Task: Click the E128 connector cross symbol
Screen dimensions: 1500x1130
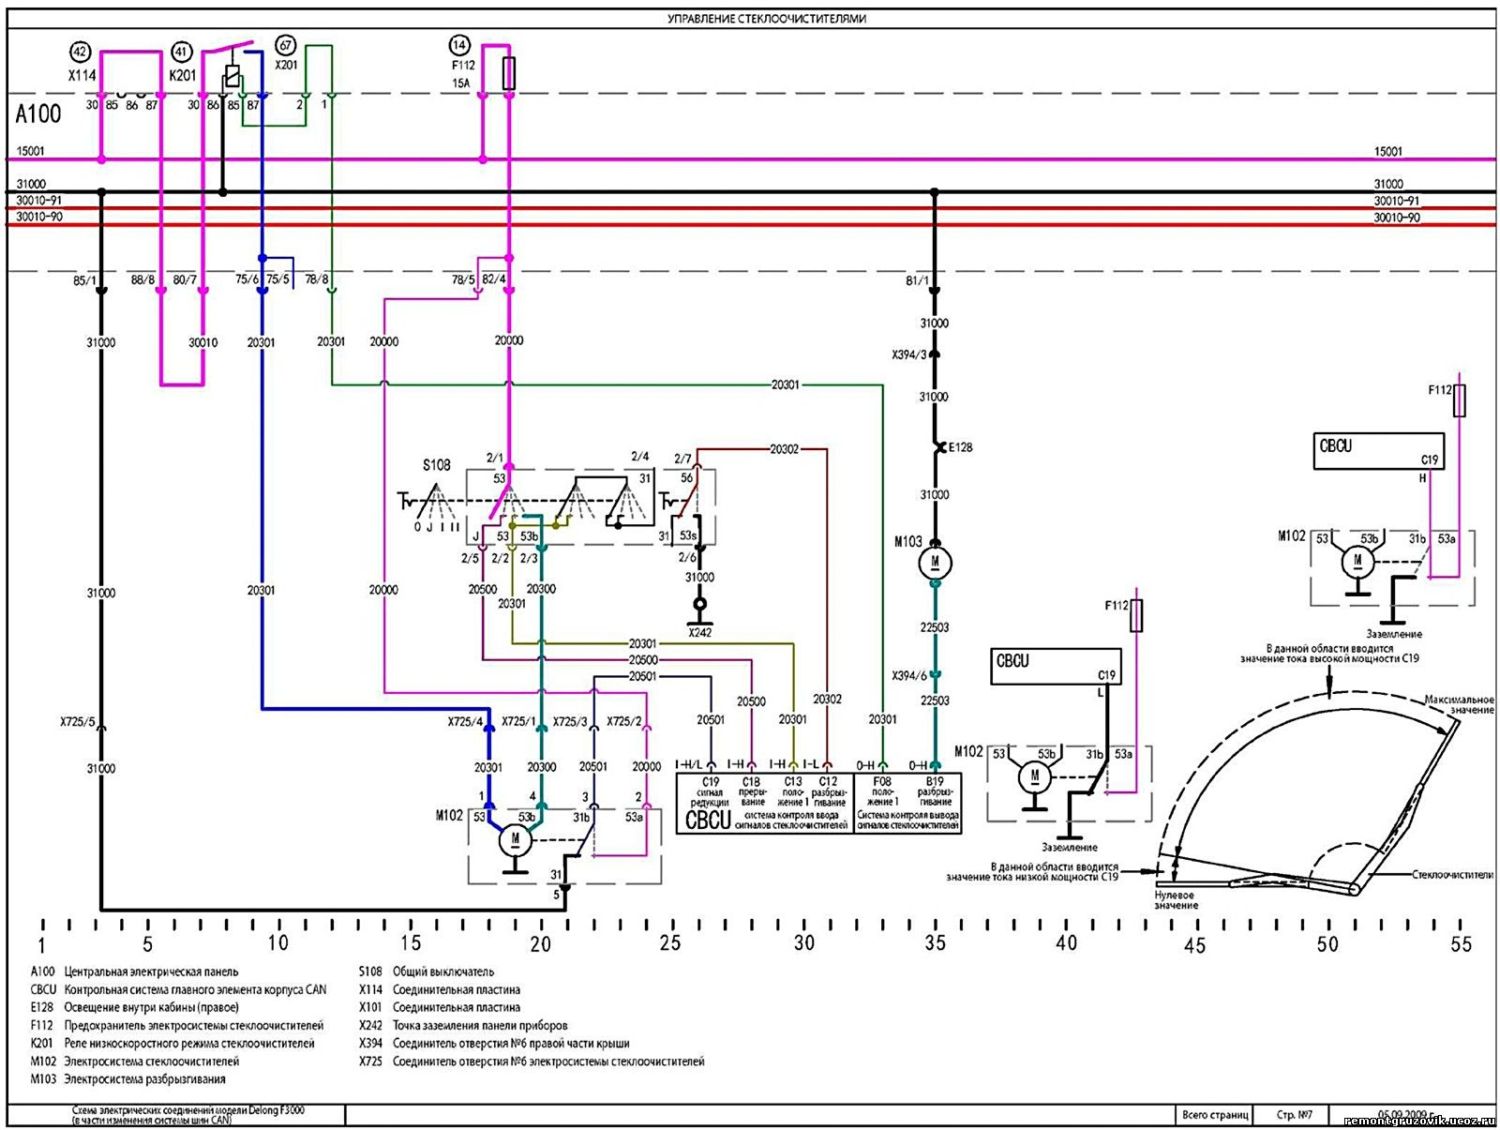Action: [939, 448]
